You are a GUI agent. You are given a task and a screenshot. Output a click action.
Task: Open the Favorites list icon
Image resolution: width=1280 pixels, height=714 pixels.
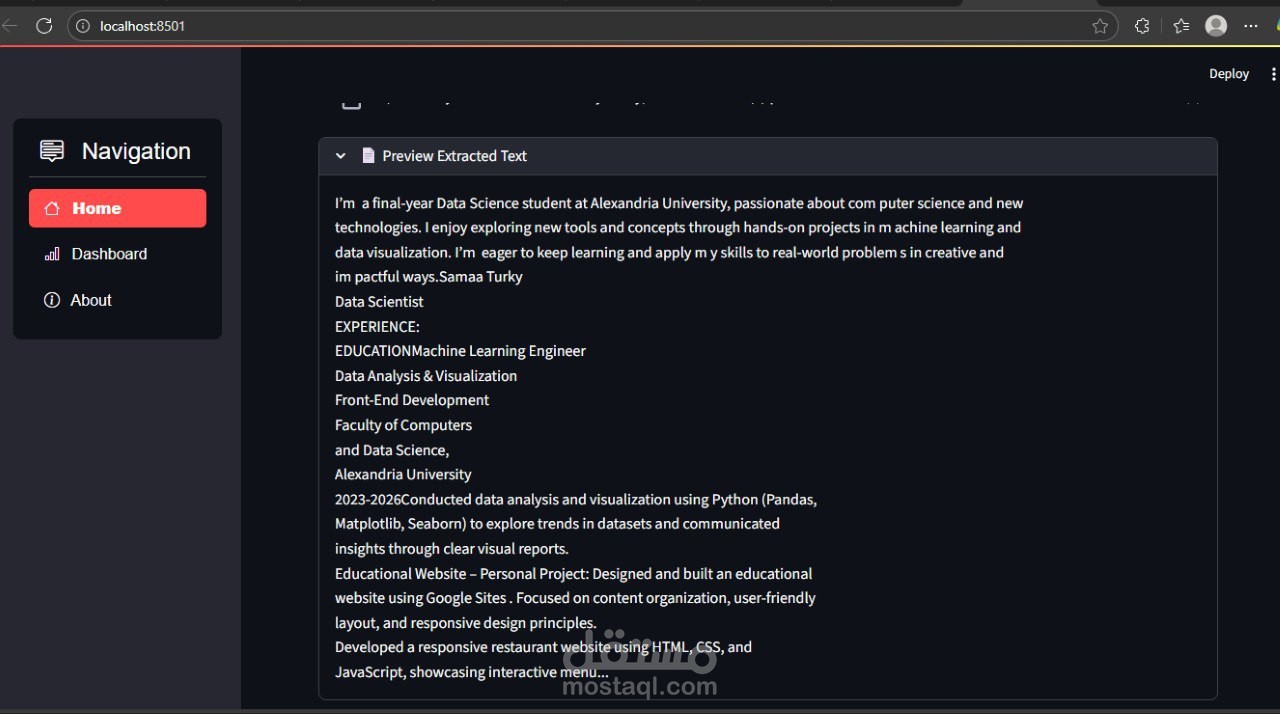[x=1181, y=26]
